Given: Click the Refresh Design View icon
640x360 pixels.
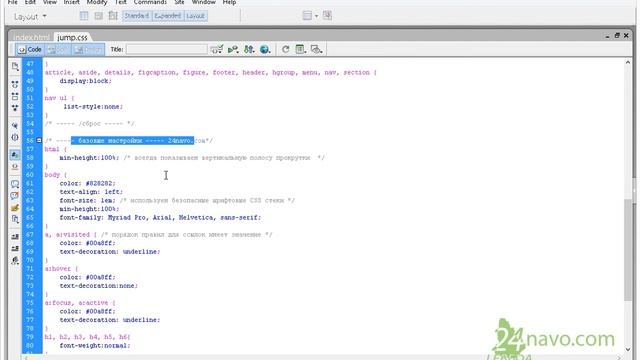Looking at the screenshot, I should (285, 49).
